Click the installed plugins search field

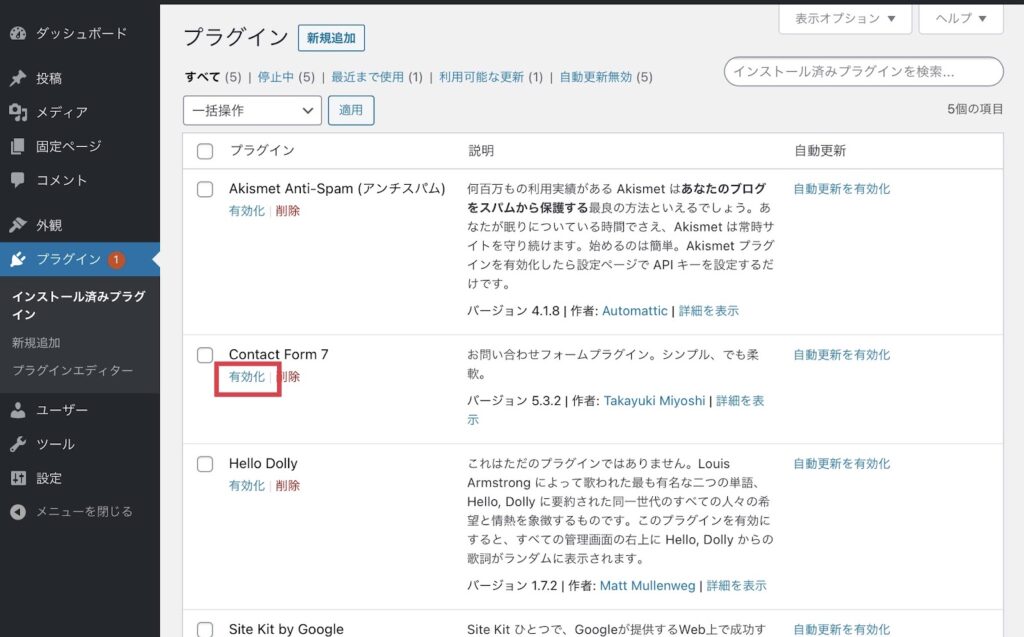click(x=863, y=72)
